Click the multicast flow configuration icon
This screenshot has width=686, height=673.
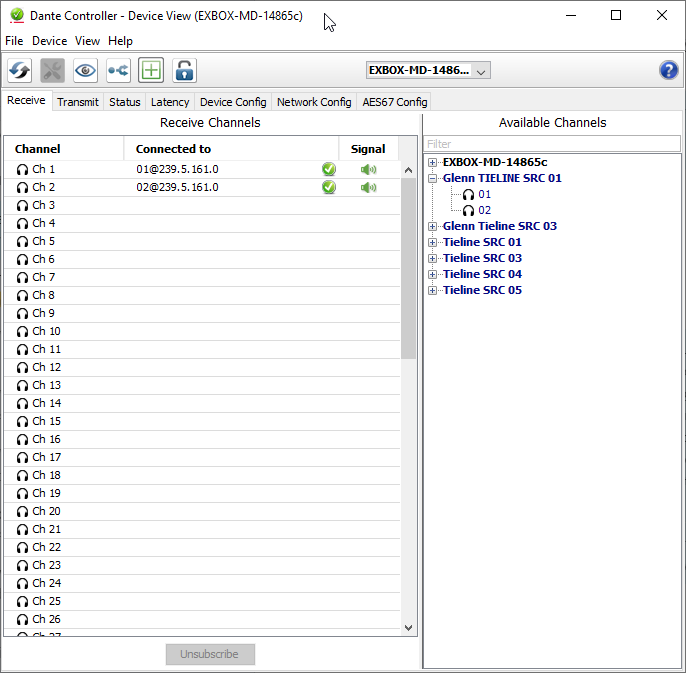[x=118, y=70]
